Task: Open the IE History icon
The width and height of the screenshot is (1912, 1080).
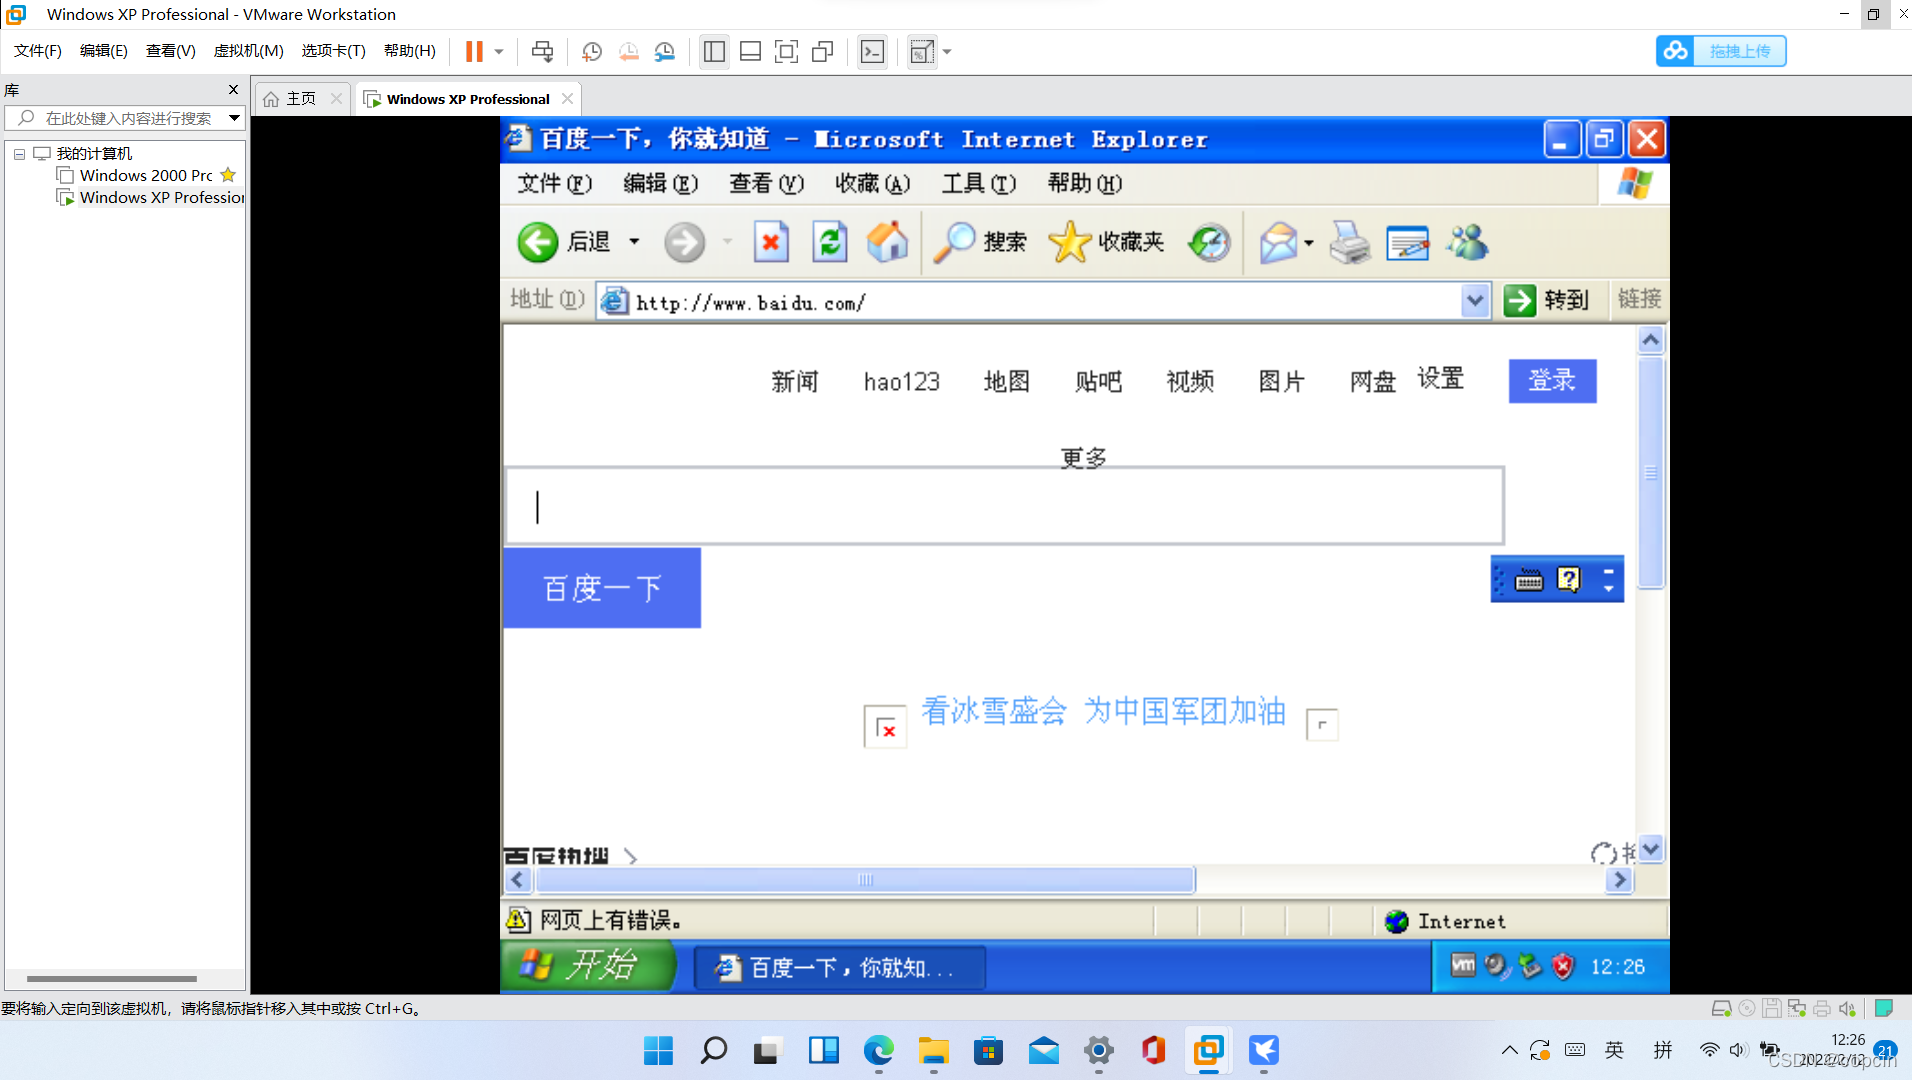Action: [1209, 242]
